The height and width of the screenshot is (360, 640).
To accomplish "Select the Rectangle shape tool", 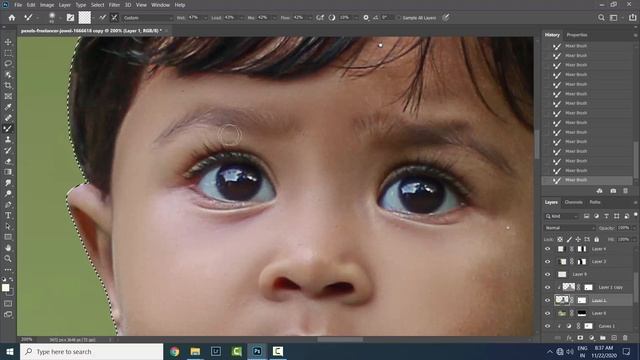I will click(x=8, y=237).
